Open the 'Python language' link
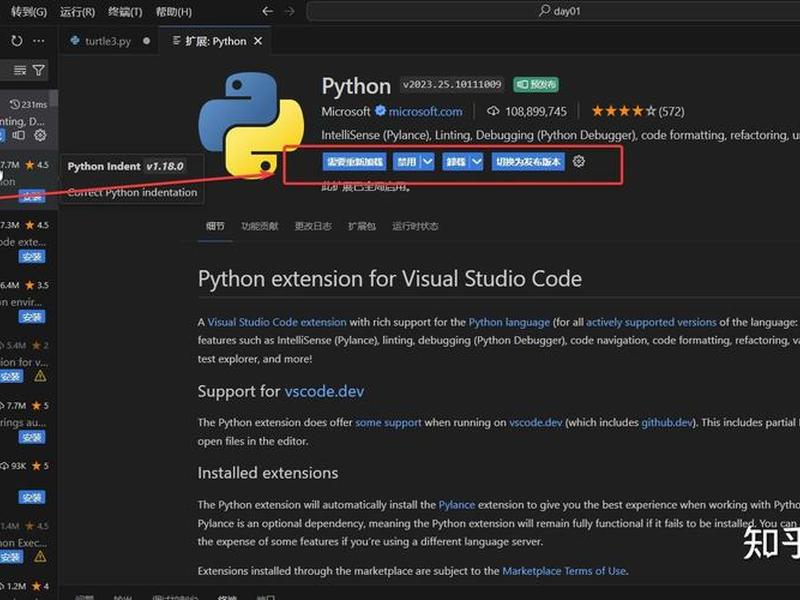The width and height of the screenshot is (800, 600). coord(509,322)
